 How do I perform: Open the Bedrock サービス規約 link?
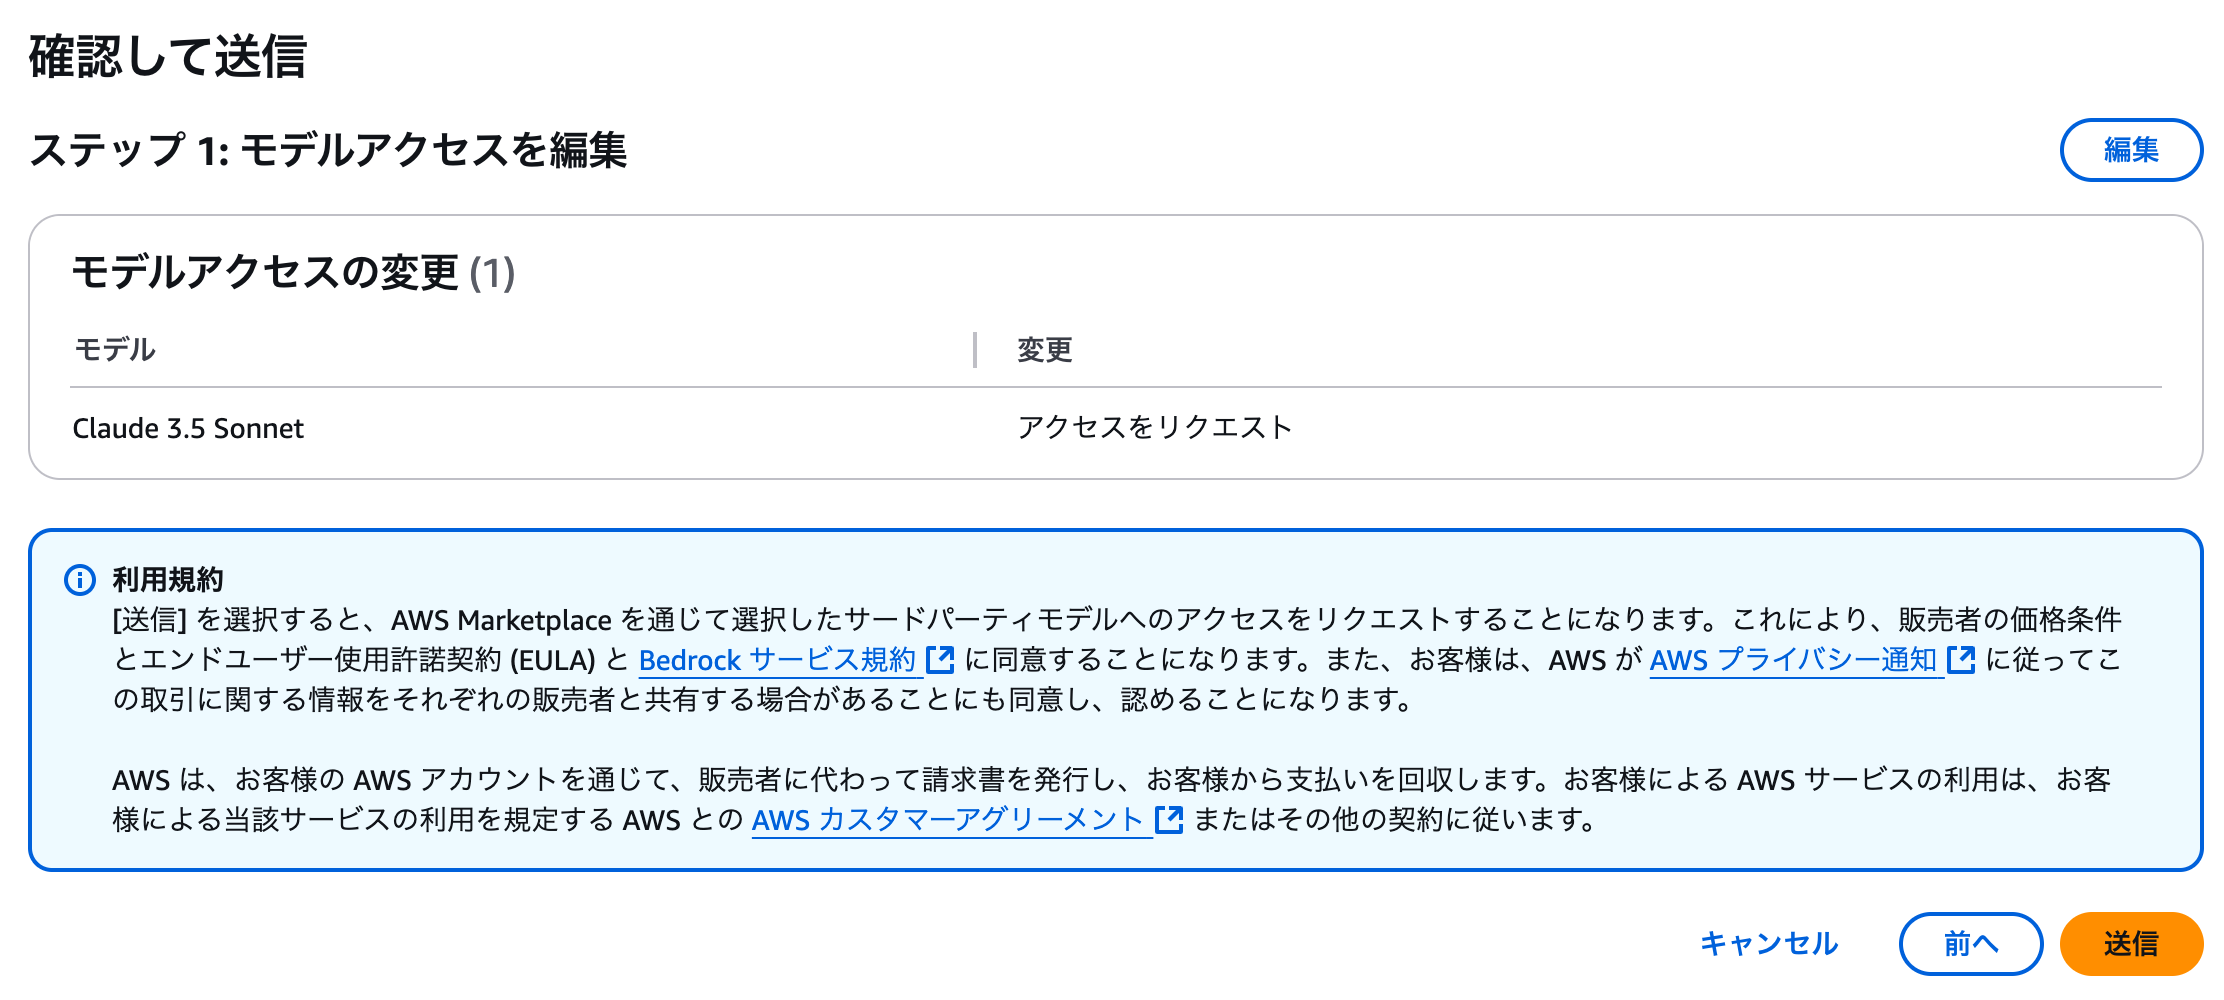pos(780,660)
